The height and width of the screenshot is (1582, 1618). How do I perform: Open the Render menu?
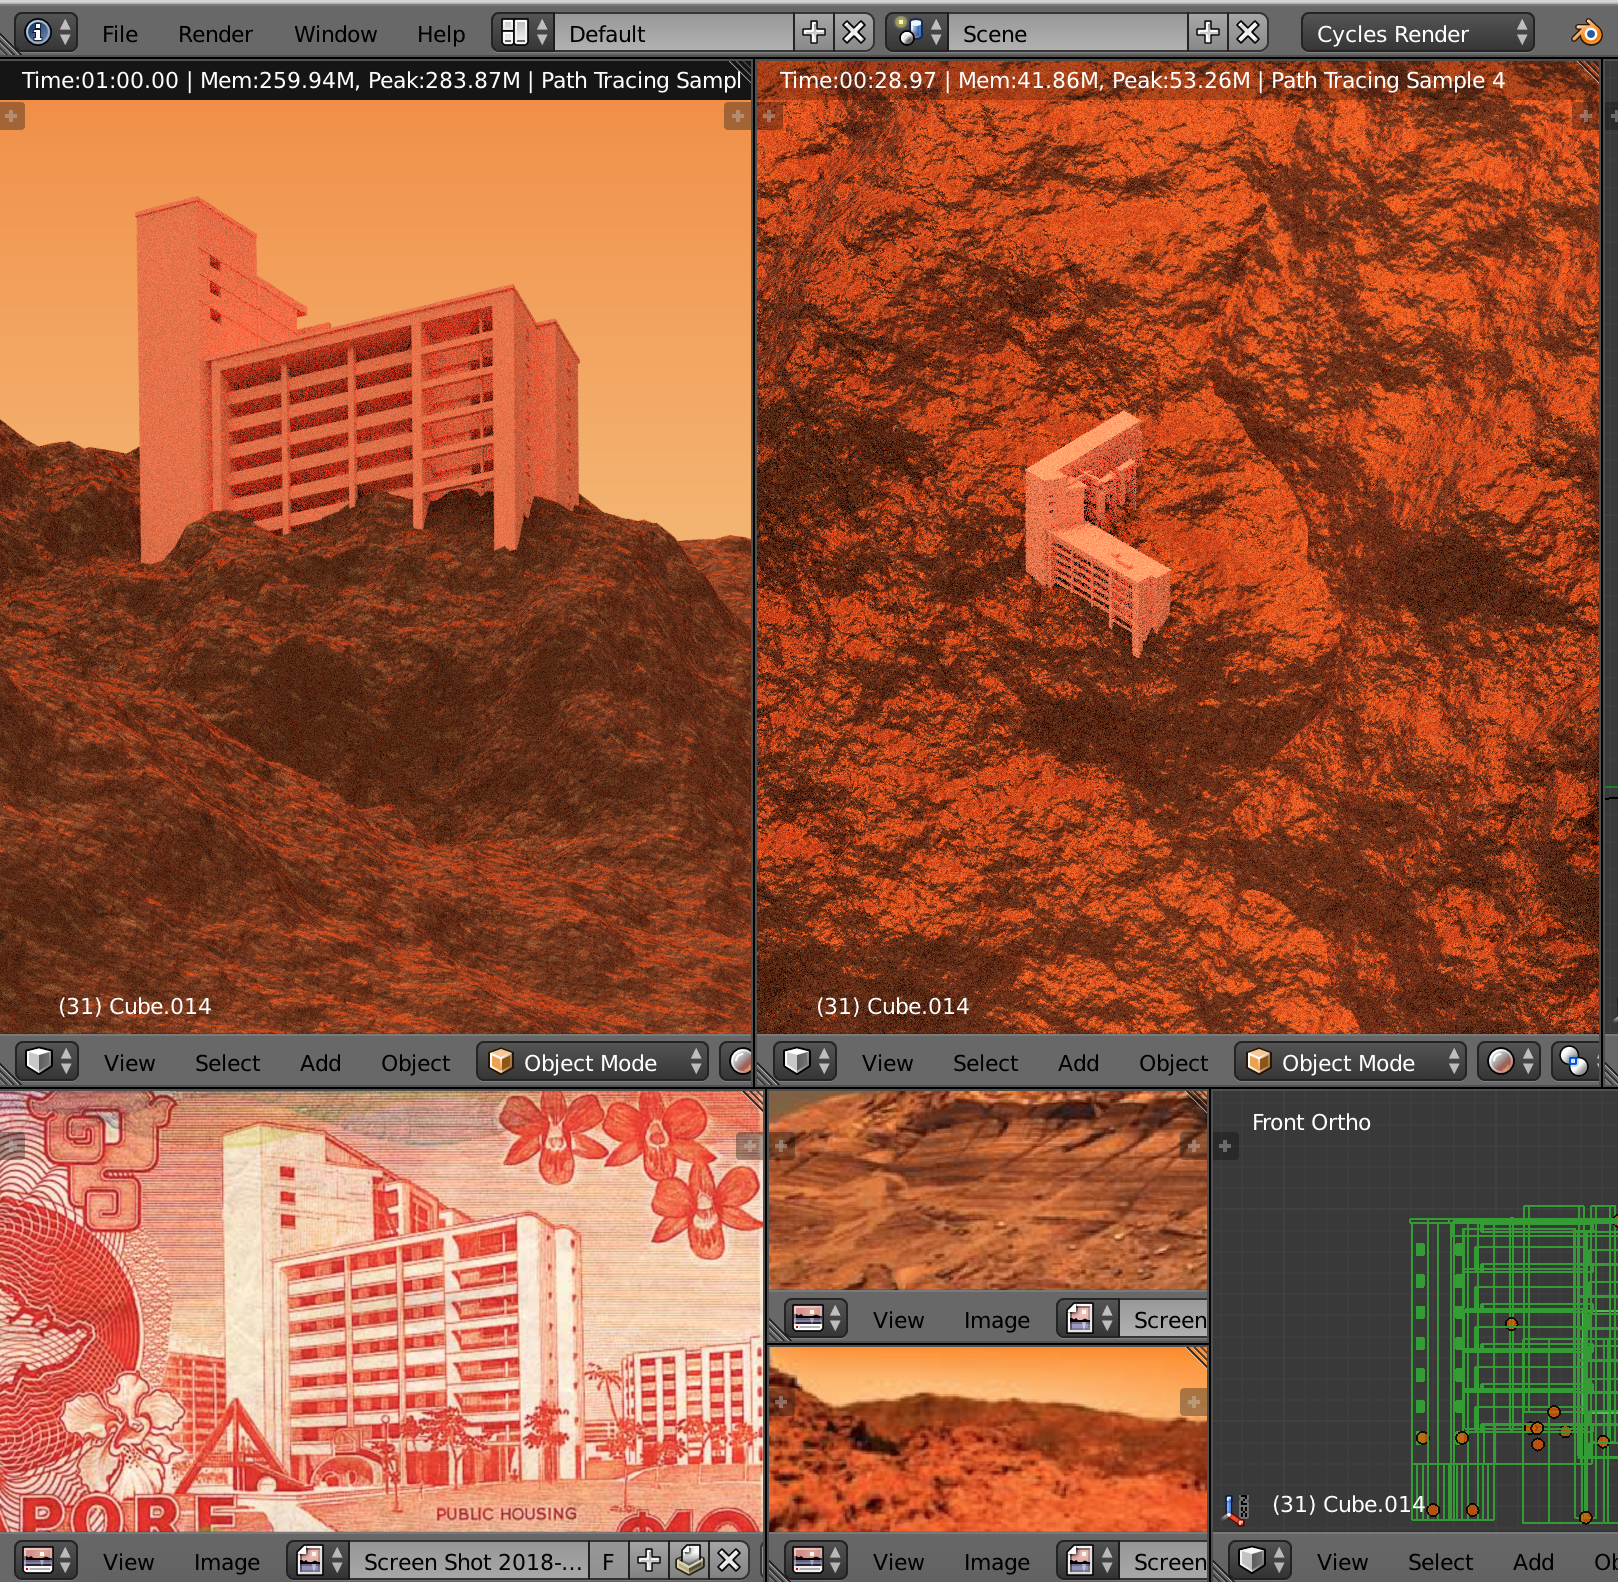(215, 34)
